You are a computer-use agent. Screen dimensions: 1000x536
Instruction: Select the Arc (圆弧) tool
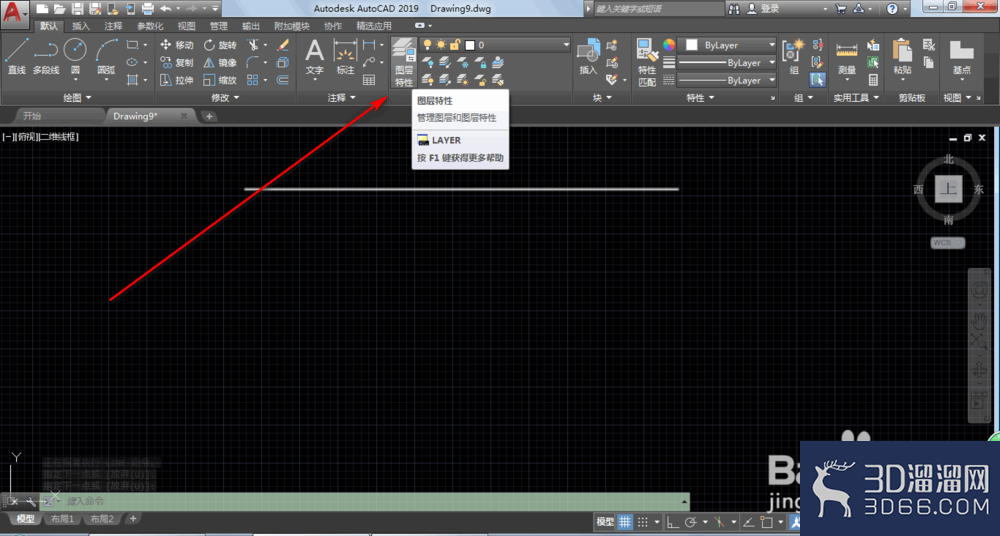click(x=107, y=57)
